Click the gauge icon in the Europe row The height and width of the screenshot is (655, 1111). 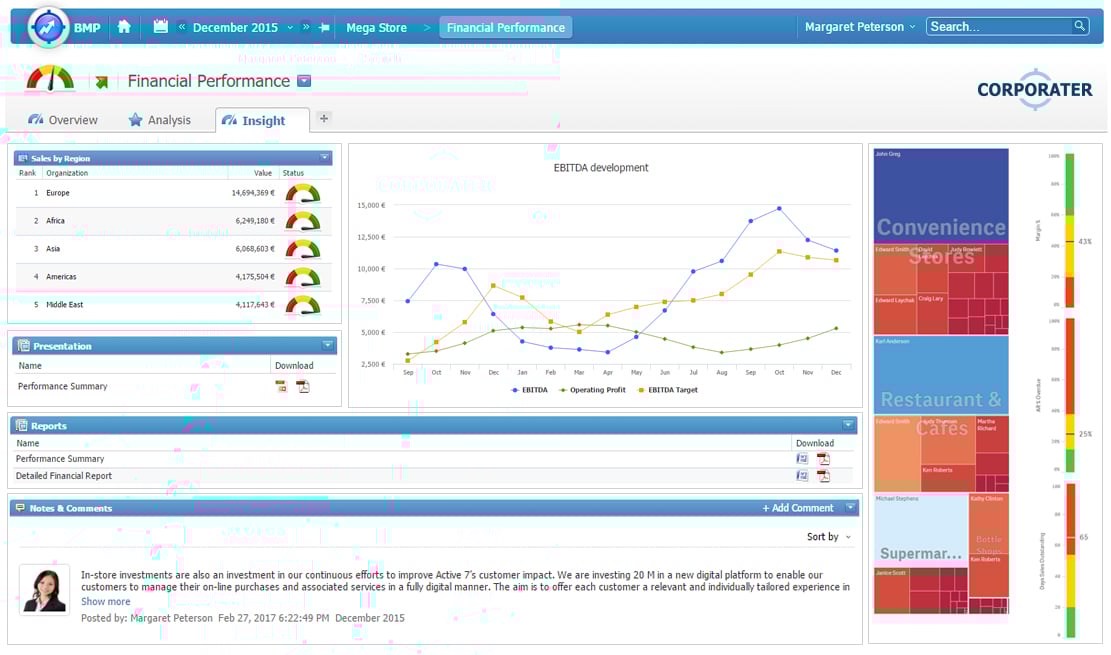tap(303, 193)
